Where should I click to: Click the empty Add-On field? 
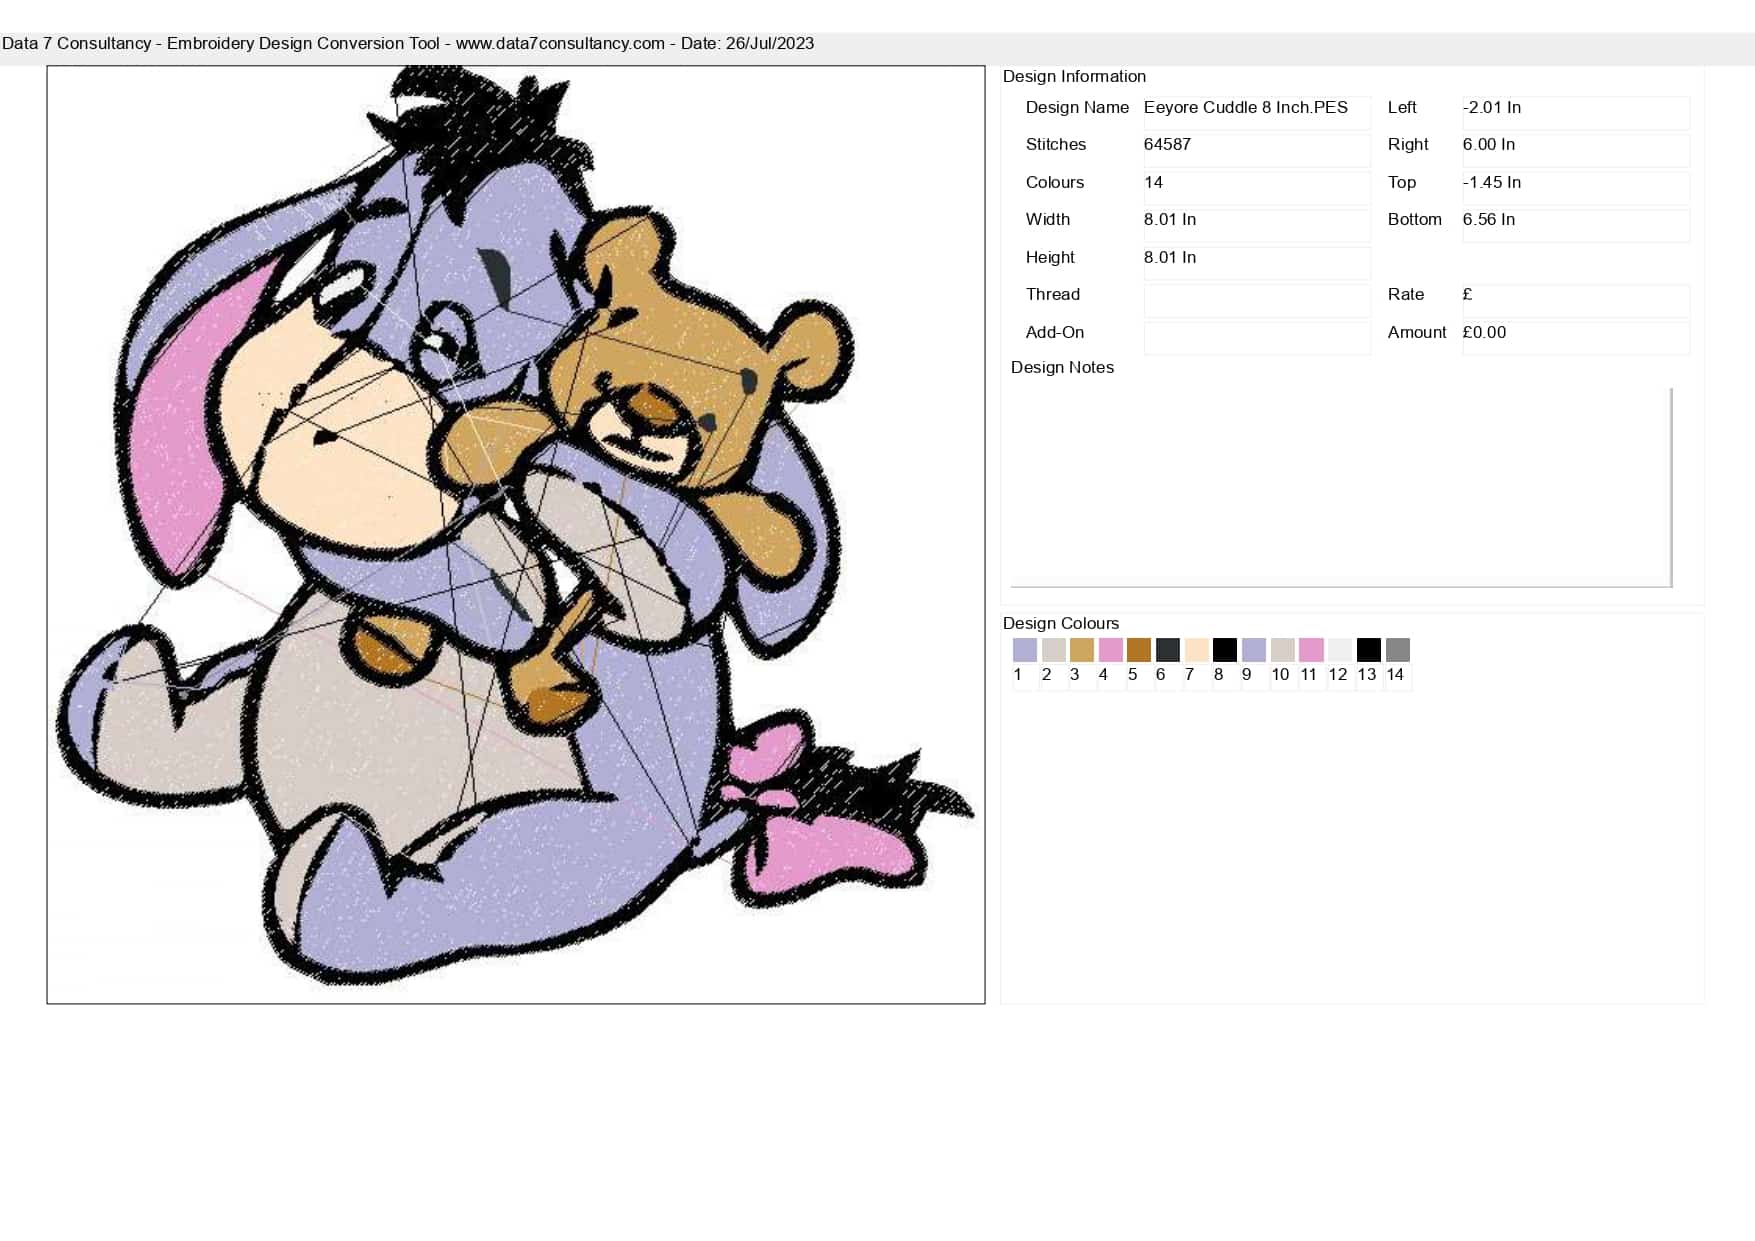point(1257,337)
